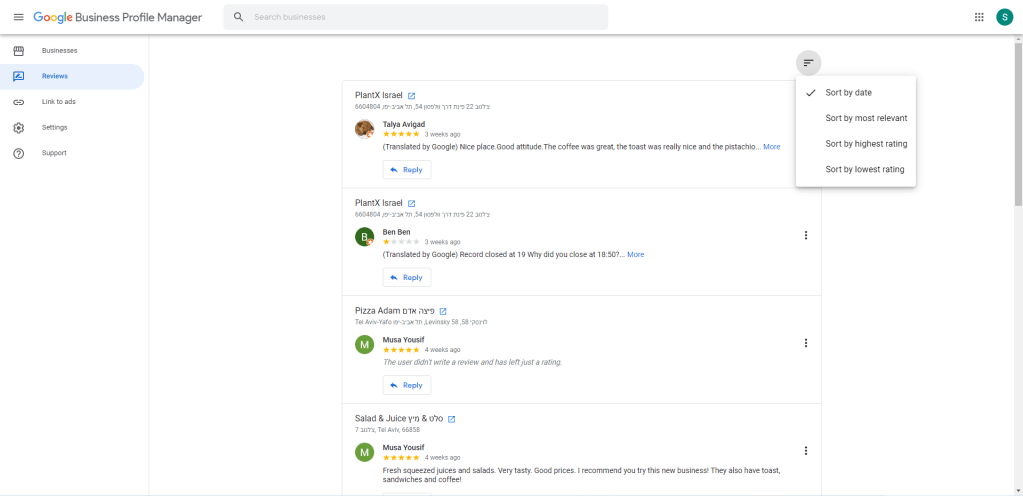
Task: Open Link to ads page
Action: [x=59, y=102]
